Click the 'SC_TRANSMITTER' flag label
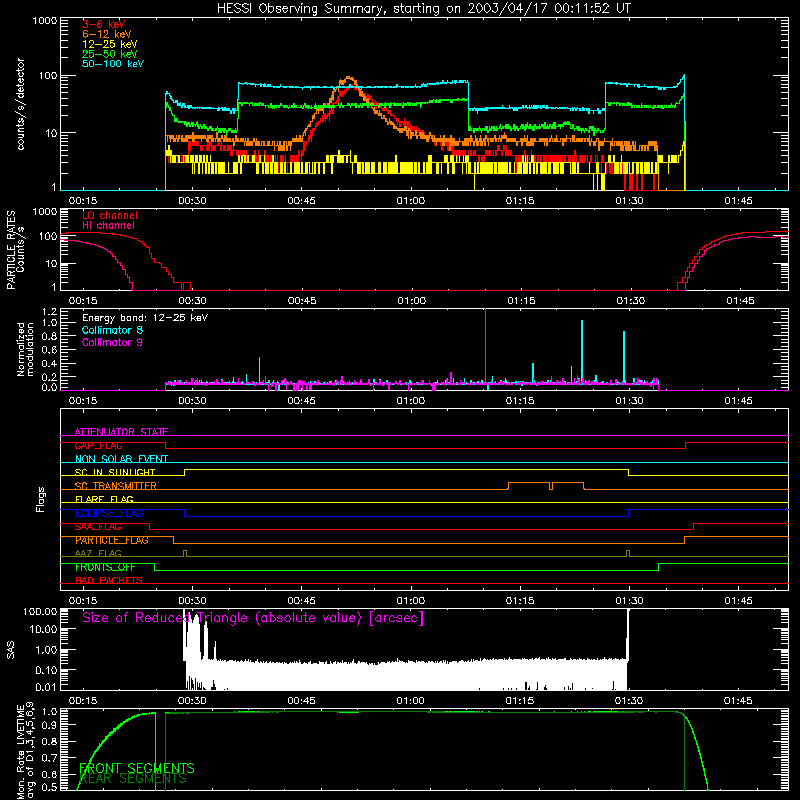 116,486
